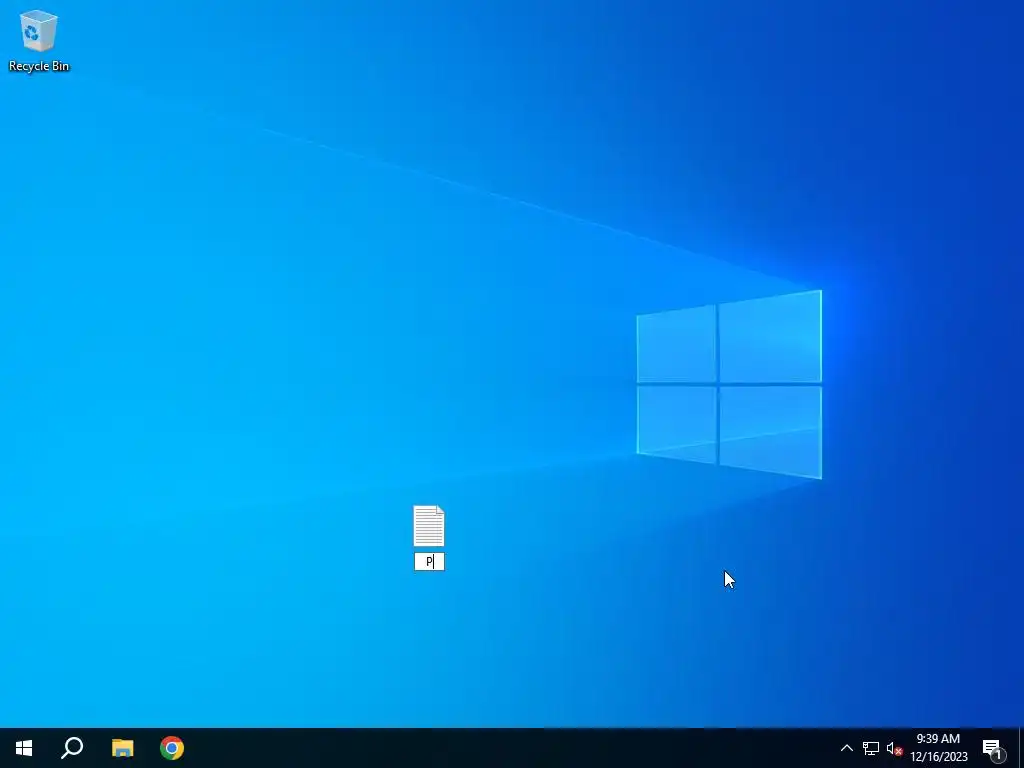
Task: Open network status tray icon
Action: click(x=871, y=748)
